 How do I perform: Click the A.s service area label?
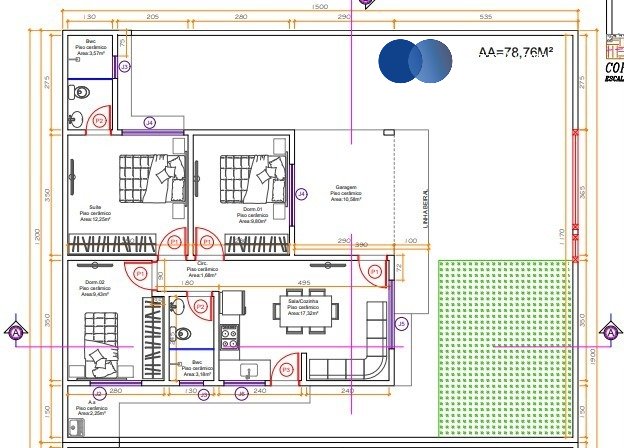(92, 408)
